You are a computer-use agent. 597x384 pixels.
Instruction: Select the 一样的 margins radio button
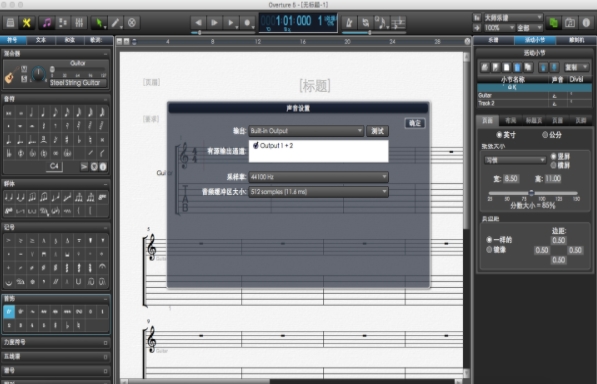click(489, 240)
